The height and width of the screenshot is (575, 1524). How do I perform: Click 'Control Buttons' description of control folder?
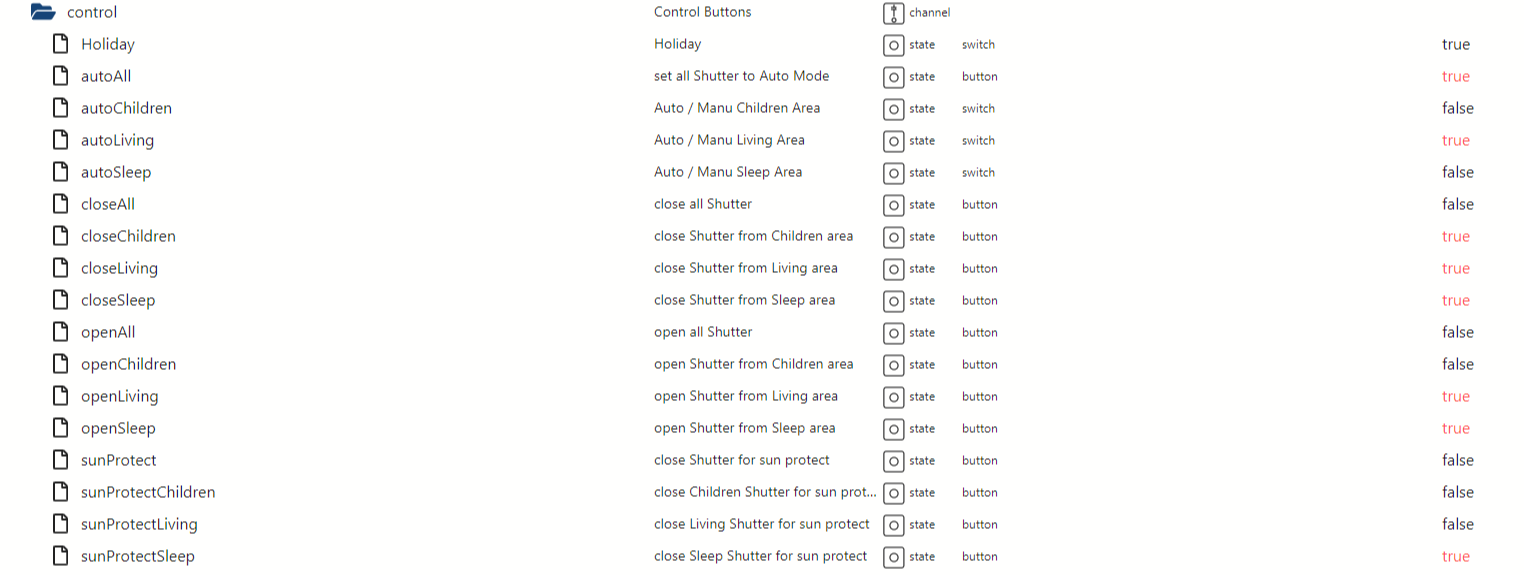coord(702,12)
